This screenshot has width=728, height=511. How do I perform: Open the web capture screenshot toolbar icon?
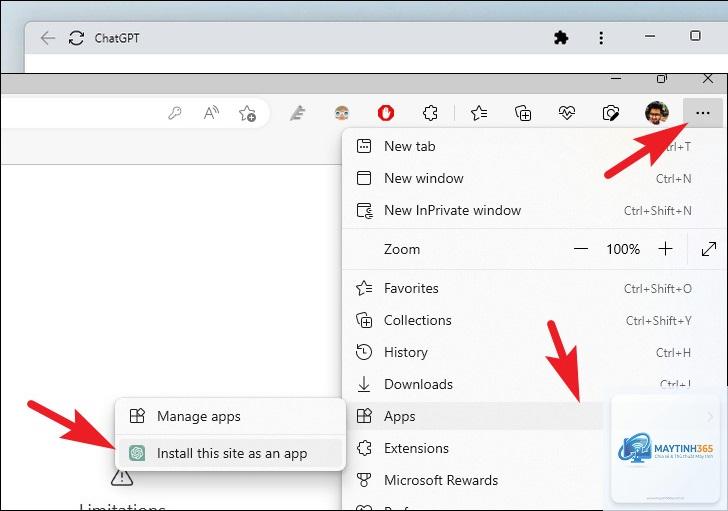click(x=611, y=113)
